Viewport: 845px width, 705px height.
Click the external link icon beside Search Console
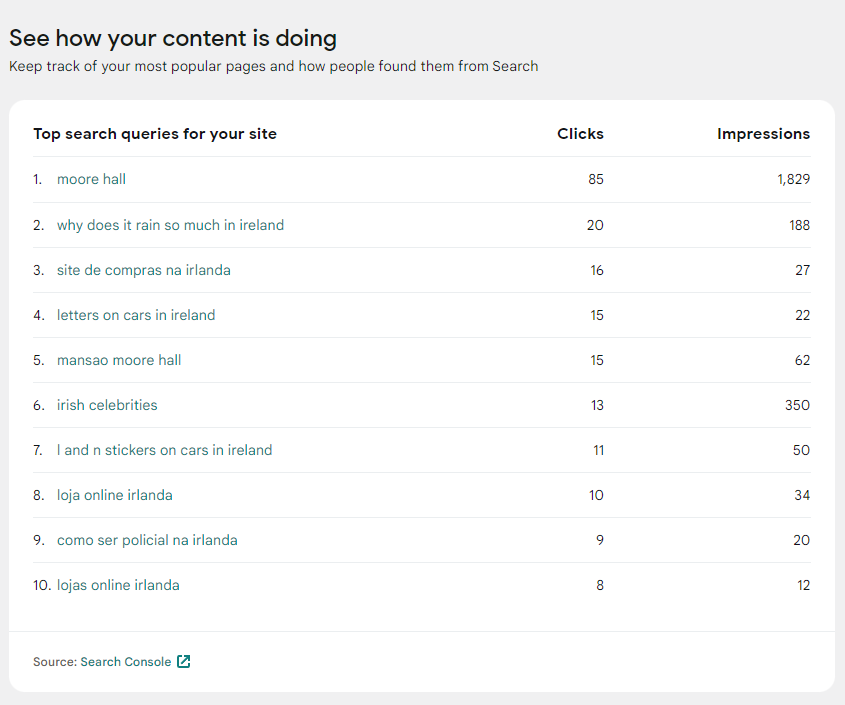coord(182,661)
